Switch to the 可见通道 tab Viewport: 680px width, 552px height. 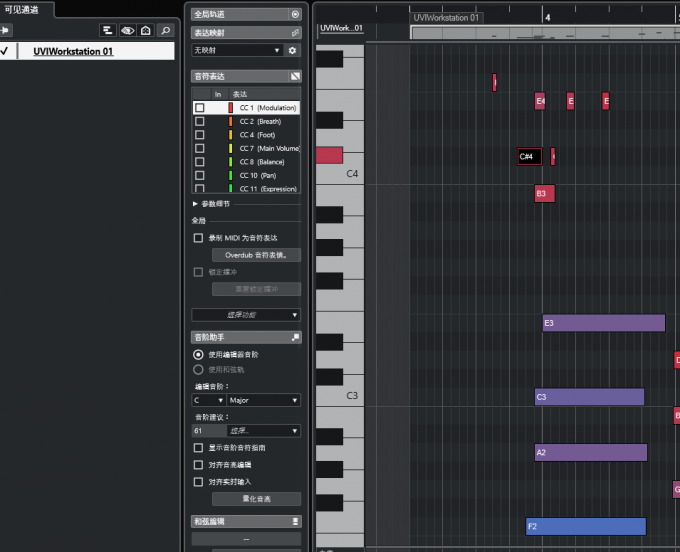22,10
